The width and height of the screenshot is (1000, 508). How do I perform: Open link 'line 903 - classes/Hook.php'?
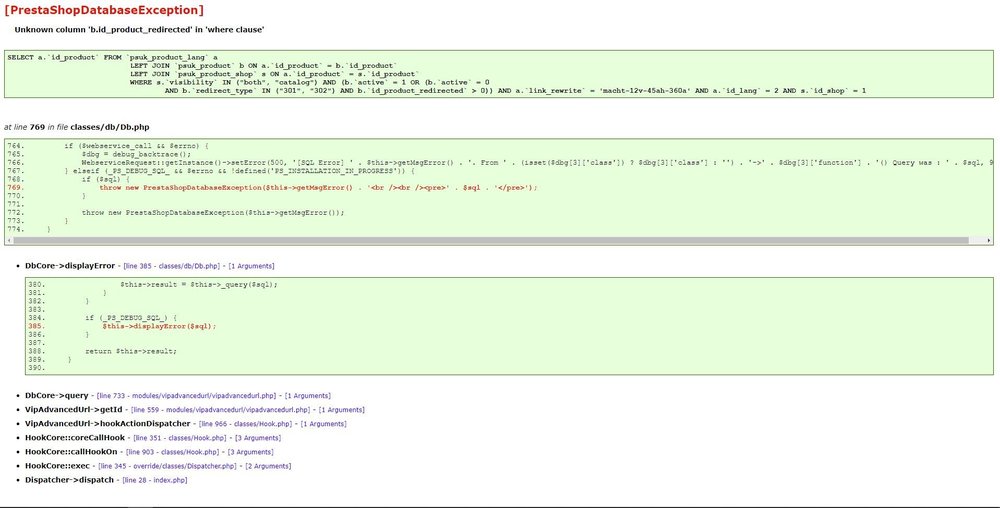pos(173,452)
